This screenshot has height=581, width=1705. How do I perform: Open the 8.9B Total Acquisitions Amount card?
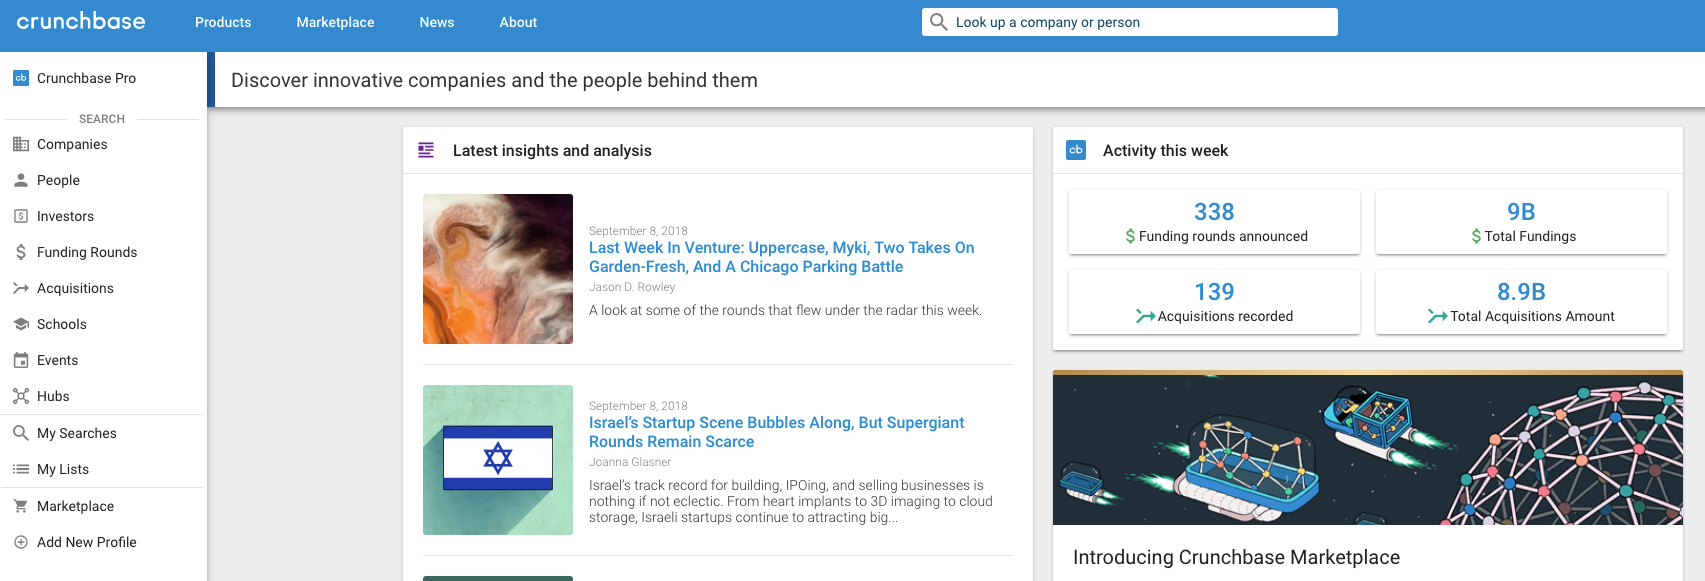coord(1521,302)
